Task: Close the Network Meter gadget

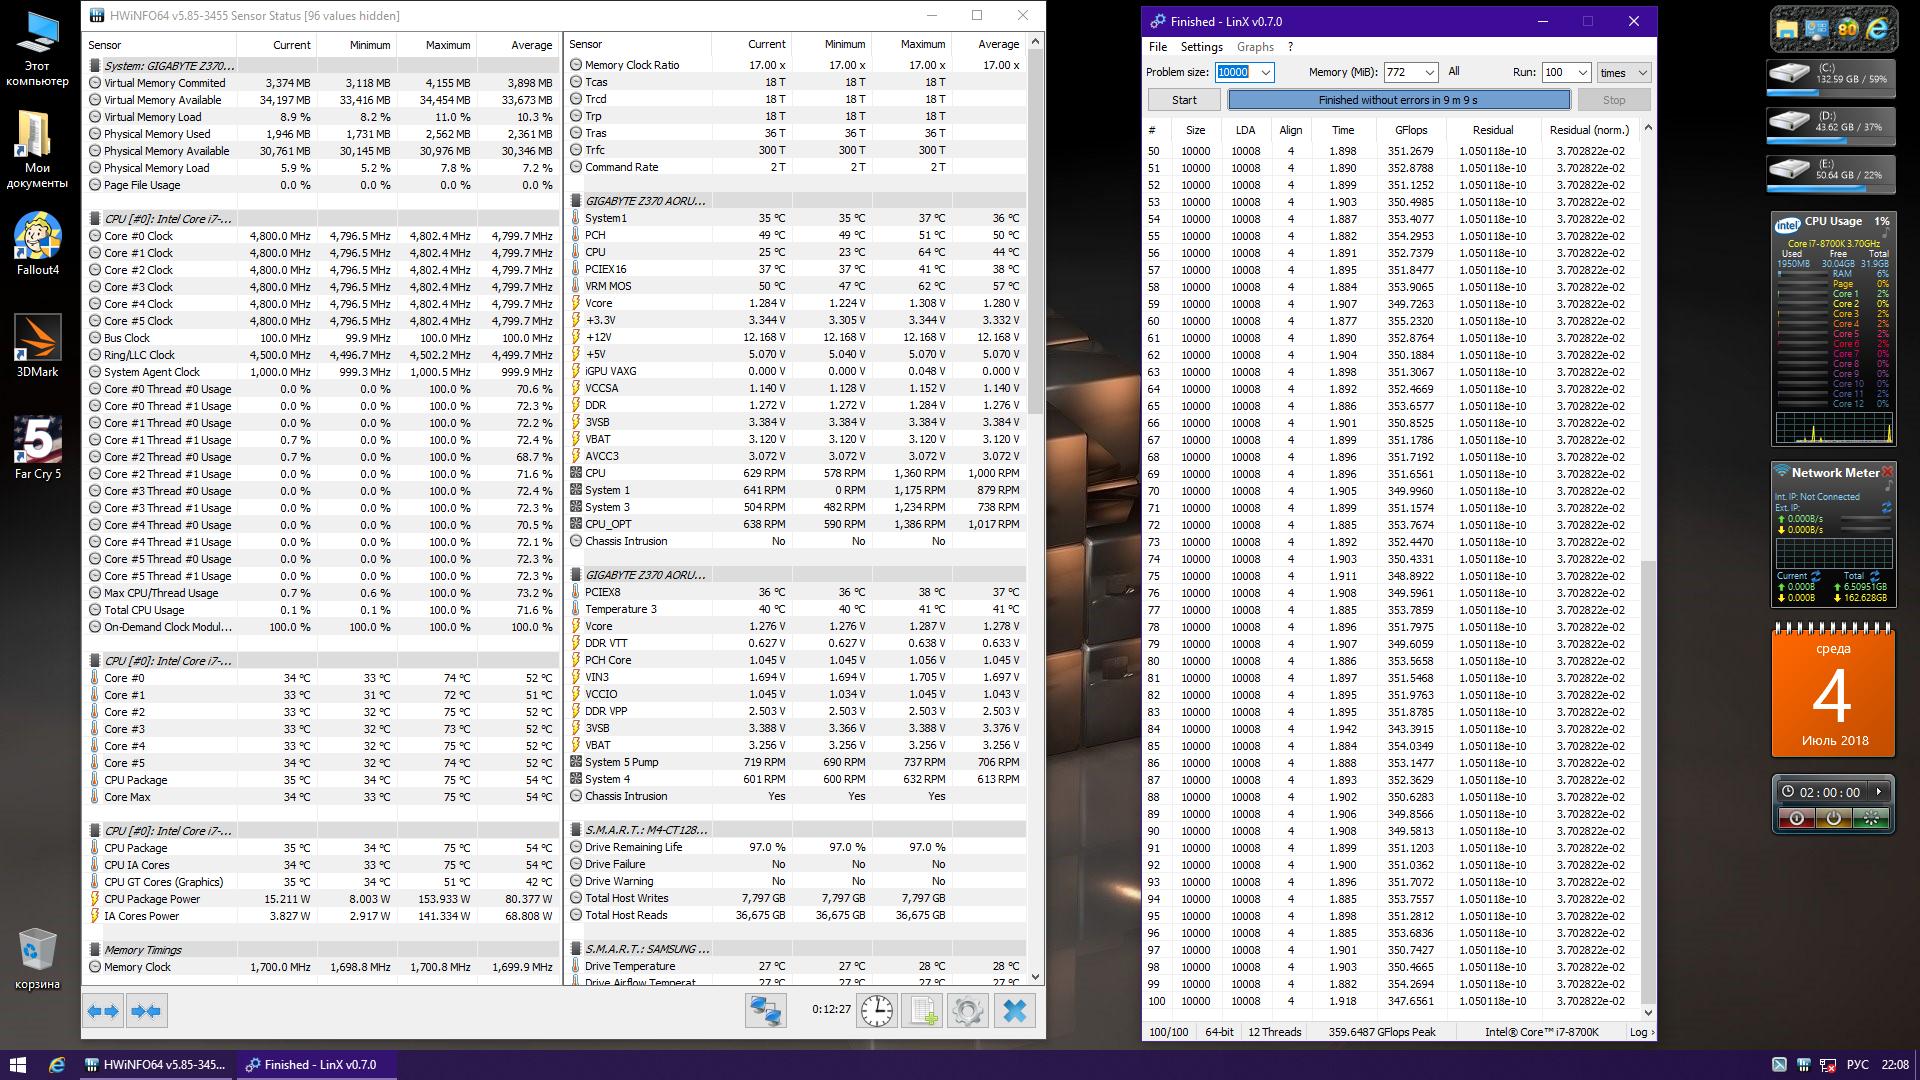Action: pyautogui.click(x=1887, y=472)
